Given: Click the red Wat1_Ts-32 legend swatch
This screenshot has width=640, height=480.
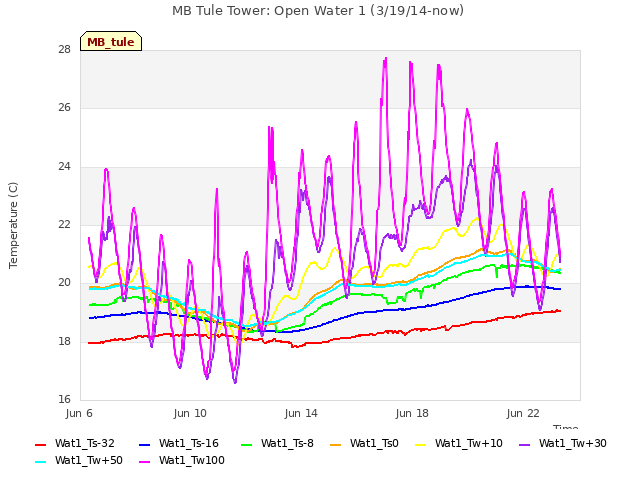Looking at the screenshot, I should [x=41, y=444].
